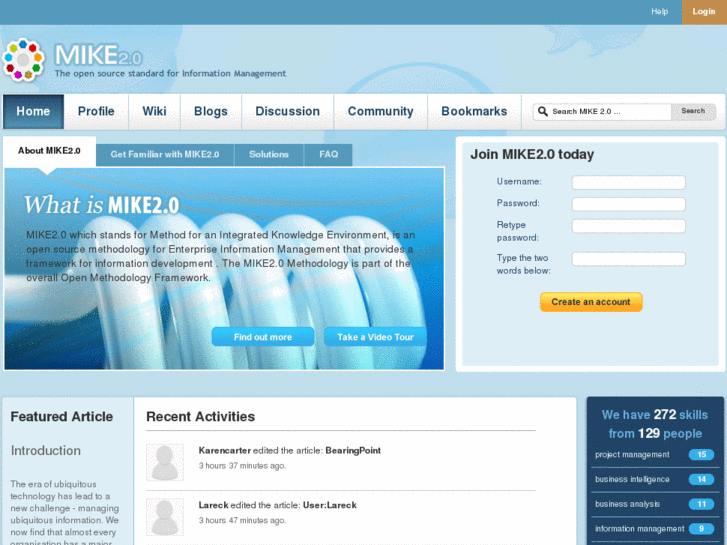Navigate to Blogs

point(211,112)
